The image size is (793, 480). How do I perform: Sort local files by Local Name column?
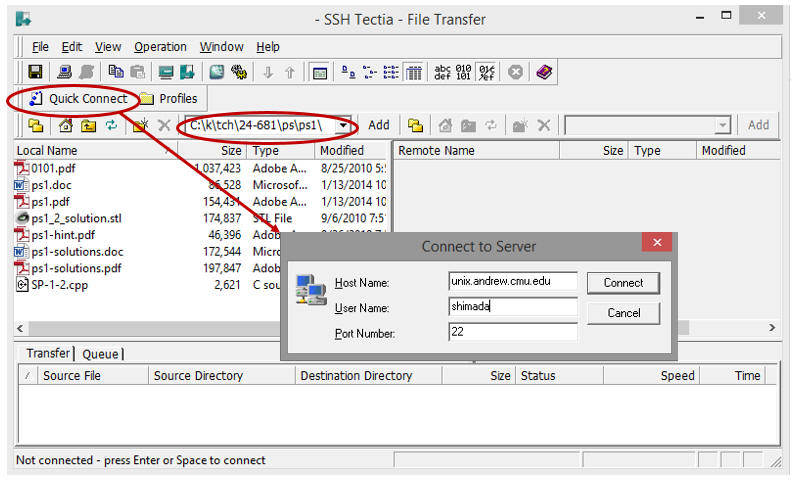(x=96, y=151)
